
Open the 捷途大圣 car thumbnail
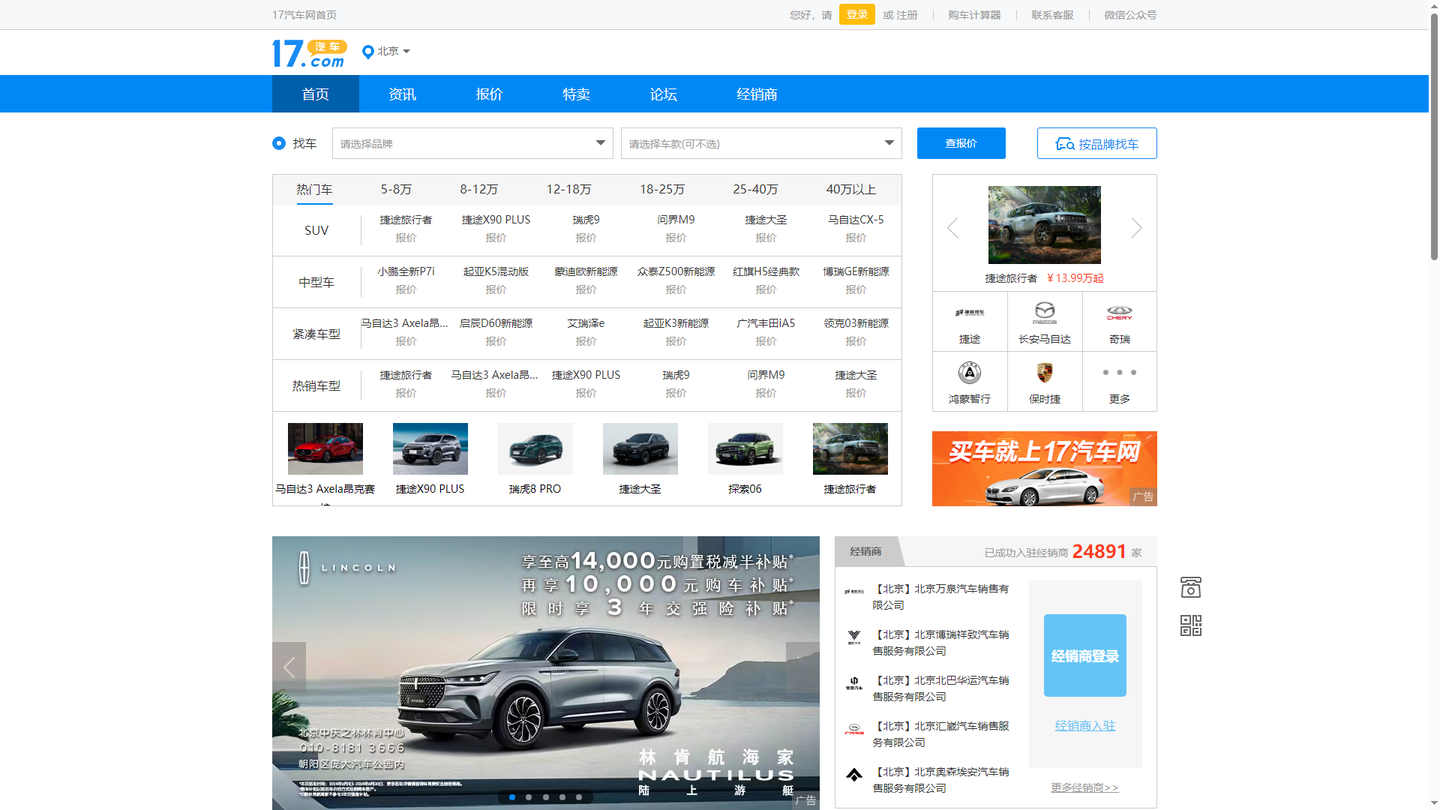tap(640, 448)
